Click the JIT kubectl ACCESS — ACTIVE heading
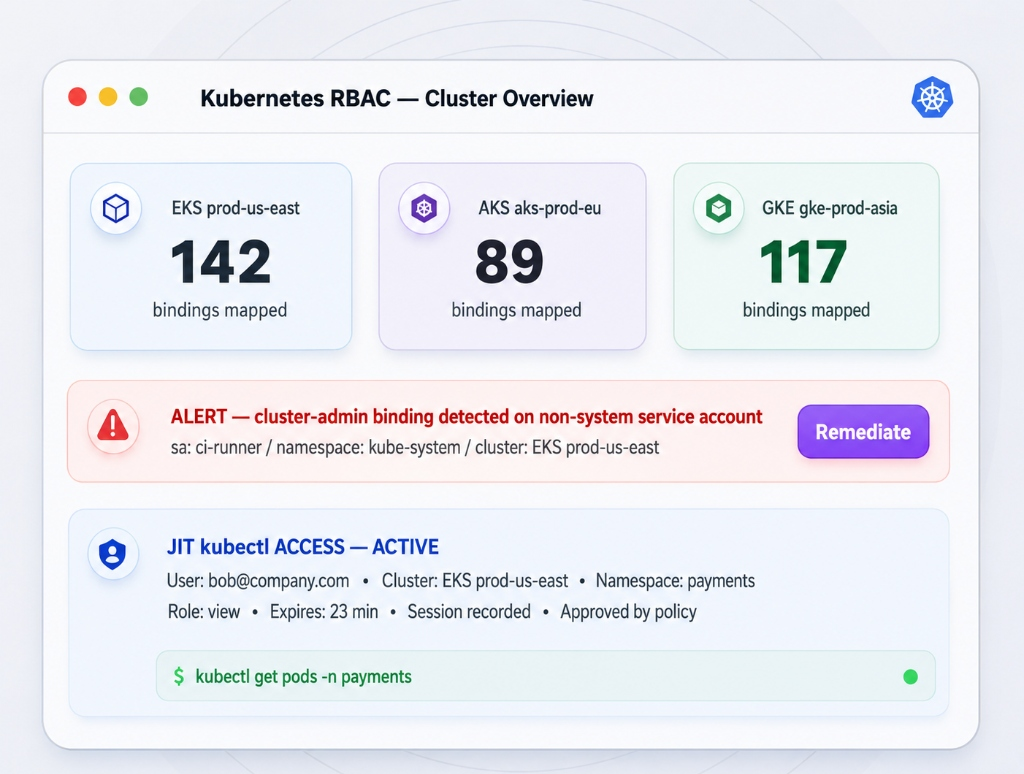The width and height of the screenshot is (1024, 774). (x=302, y=547)
